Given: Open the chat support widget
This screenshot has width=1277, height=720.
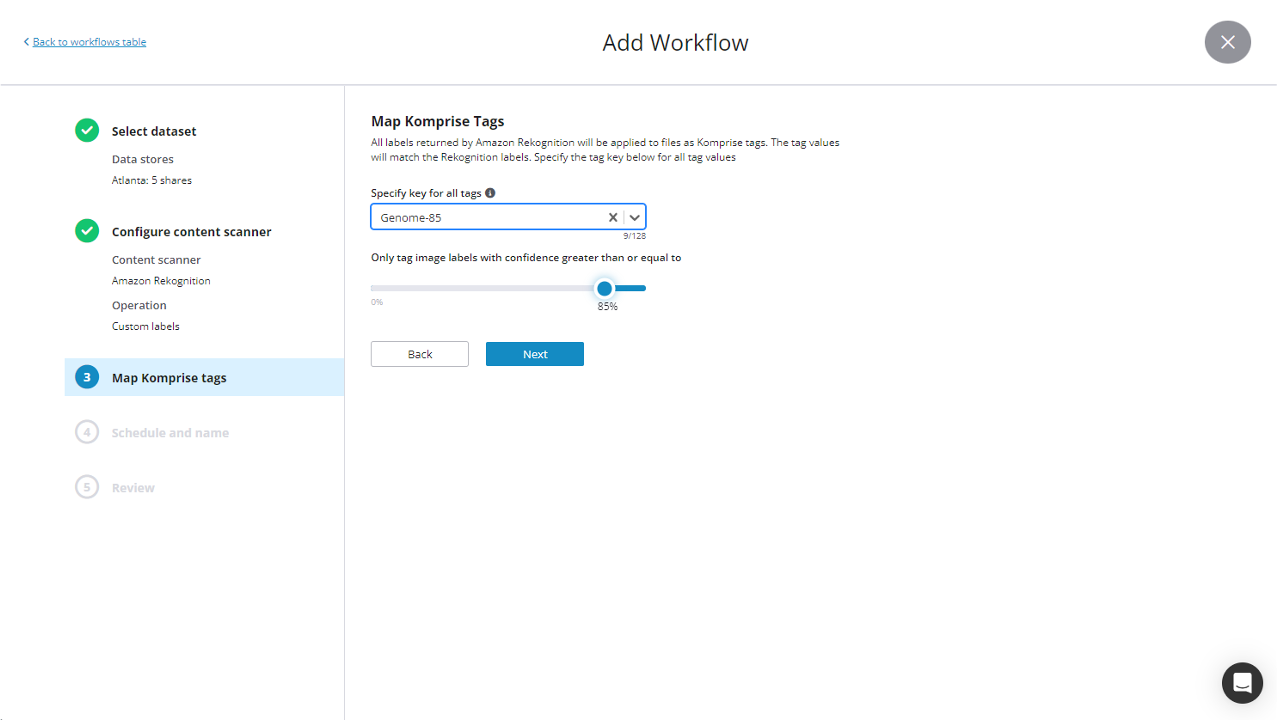Looking at the screenshot, I should pyautogui.click(x=1242, y=683).
